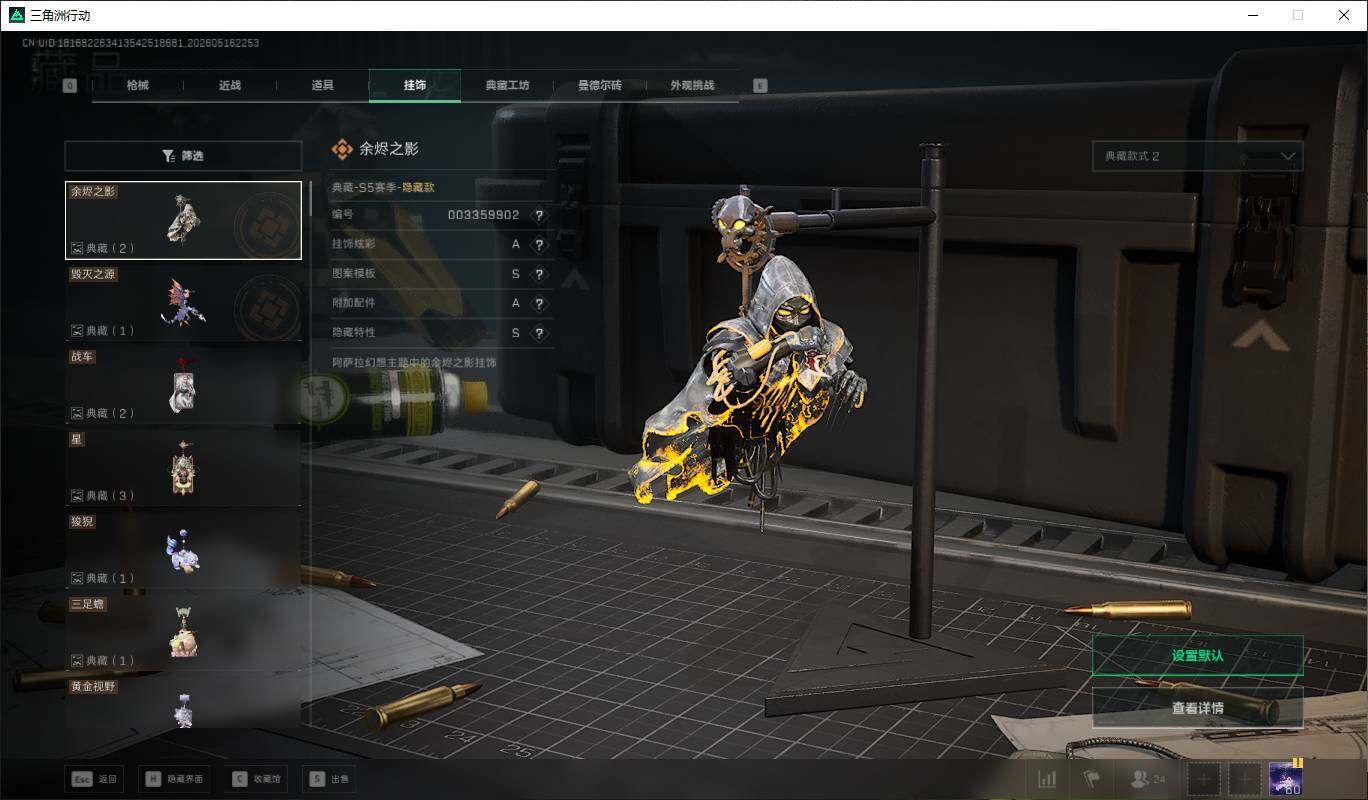Open the friends list icon showing 24

tap(1147, 779)
